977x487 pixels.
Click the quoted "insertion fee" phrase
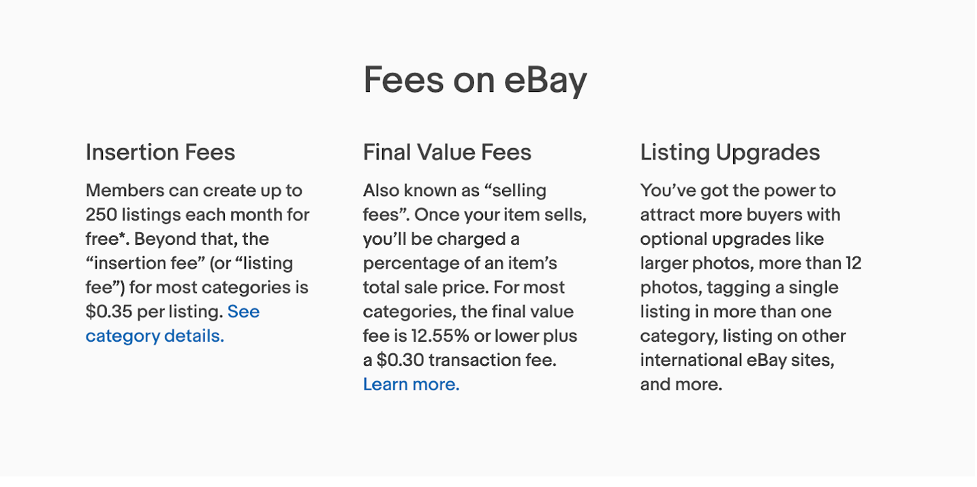tap(148, 263)
